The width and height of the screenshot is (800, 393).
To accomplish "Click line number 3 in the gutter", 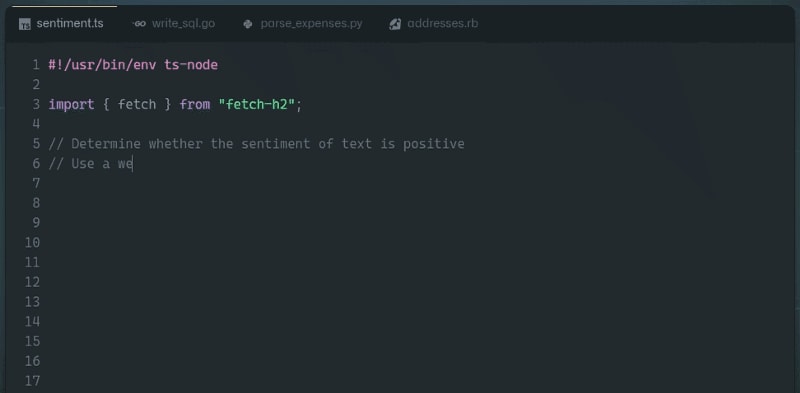I will (36, 105).
